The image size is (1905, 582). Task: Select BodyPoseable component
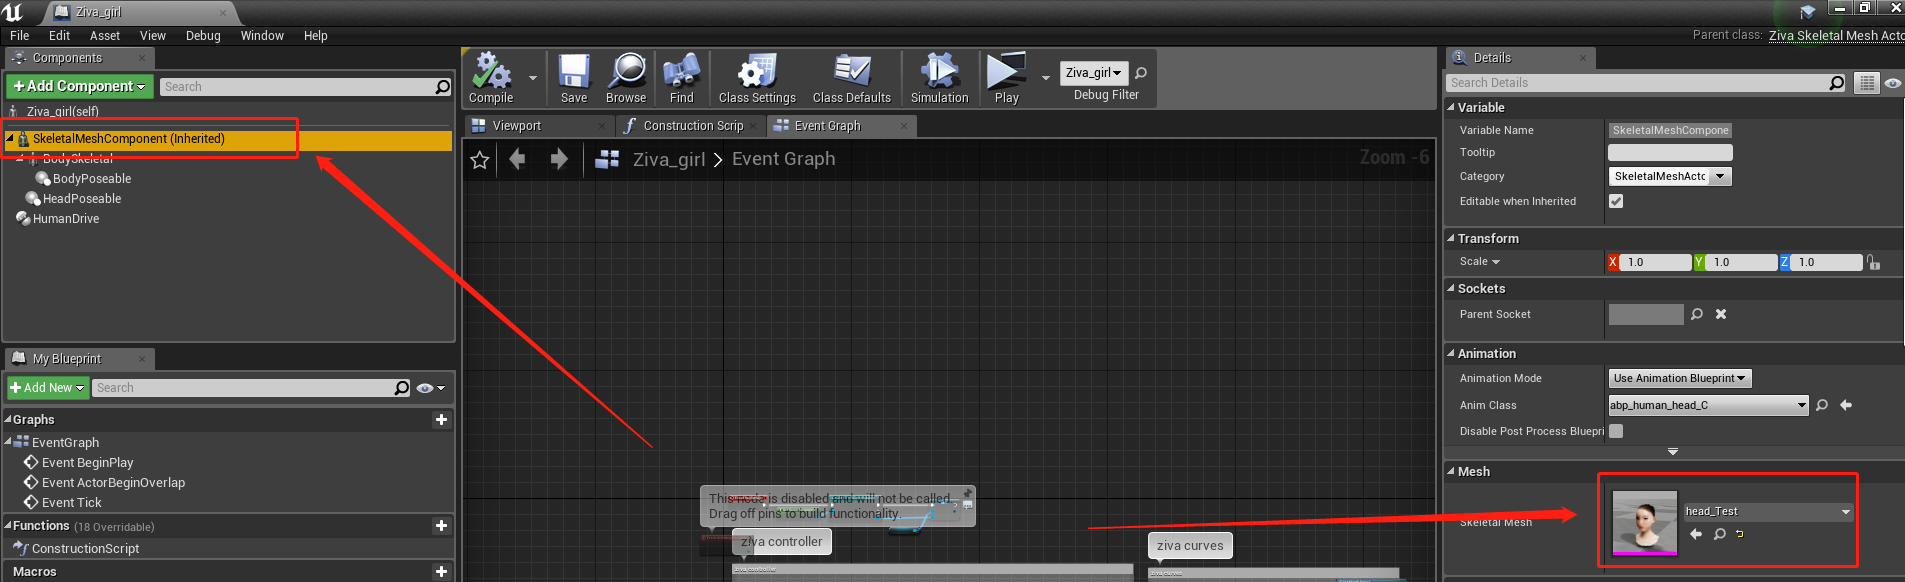click(92, 179)
